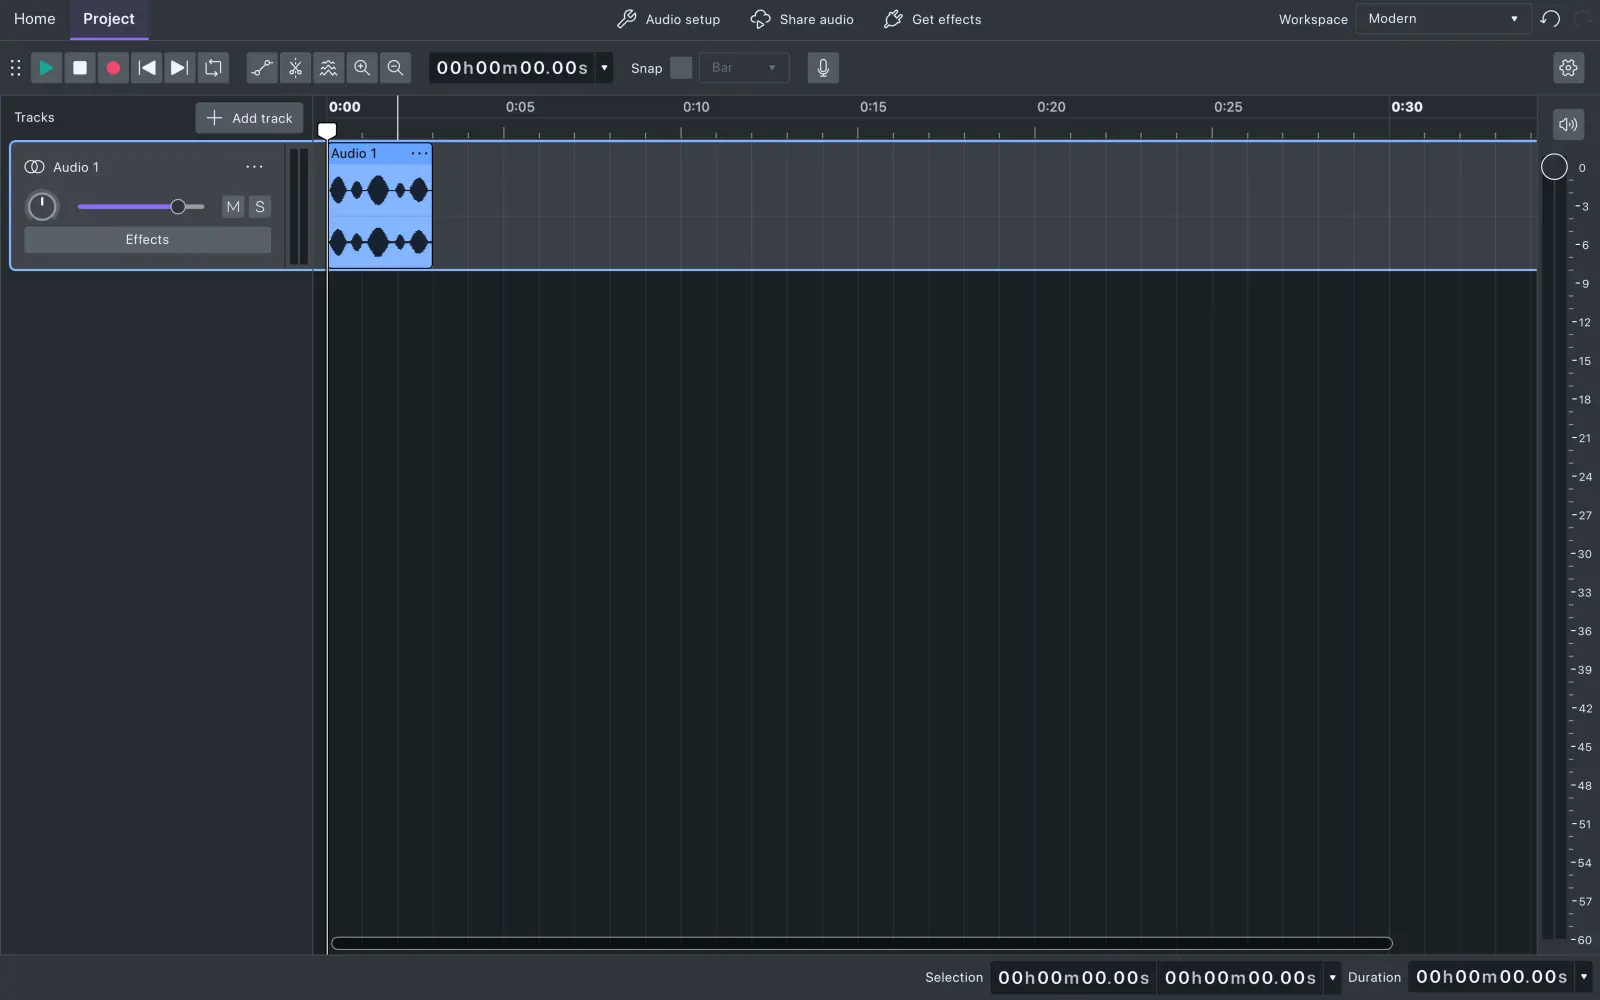The height and width of the screenshot is (1000, 1600).
Task: Enable the Snap checkbox
Action: coord(681,68)
